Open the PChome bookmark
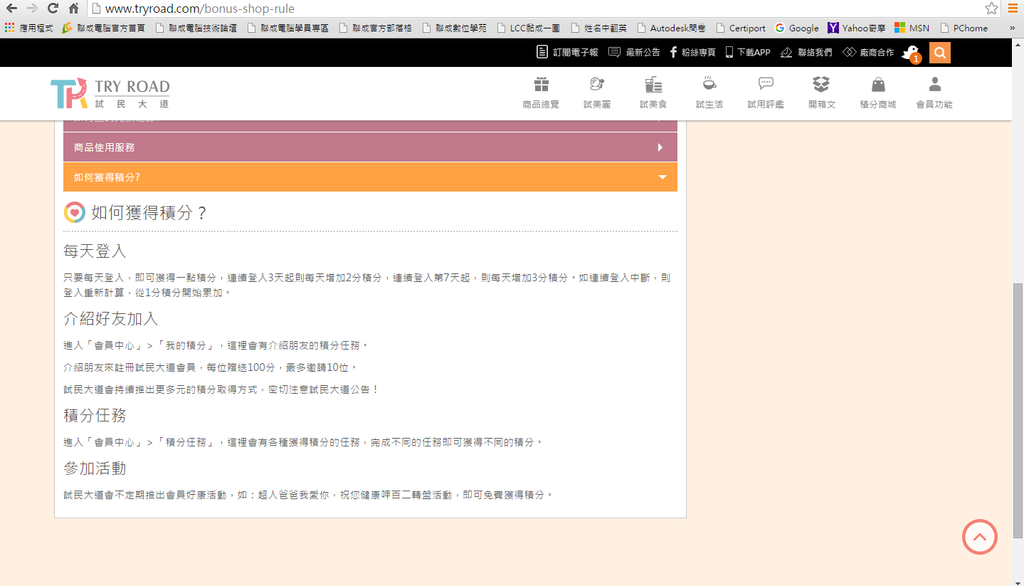 click(964, 28)
